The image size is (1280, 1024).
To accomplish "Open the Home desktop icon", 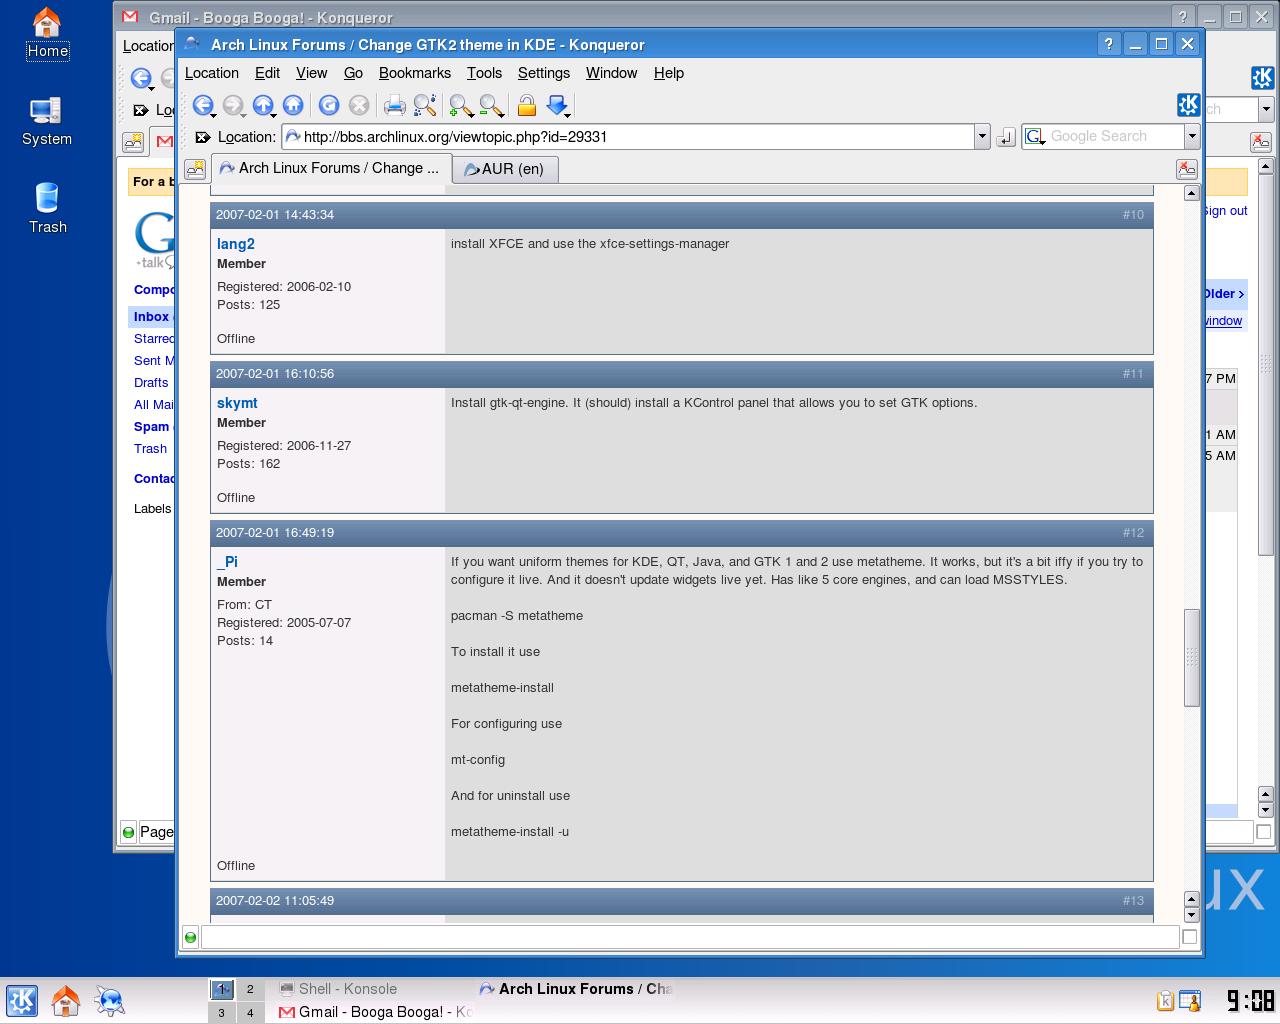I will (47, 33).
